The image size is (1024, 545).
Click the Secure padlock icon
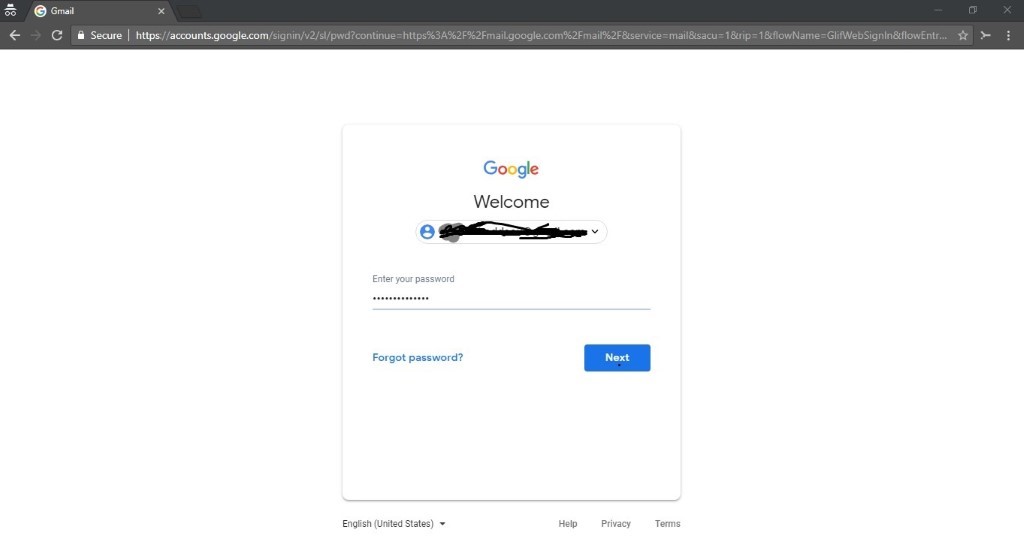point(81,35)
